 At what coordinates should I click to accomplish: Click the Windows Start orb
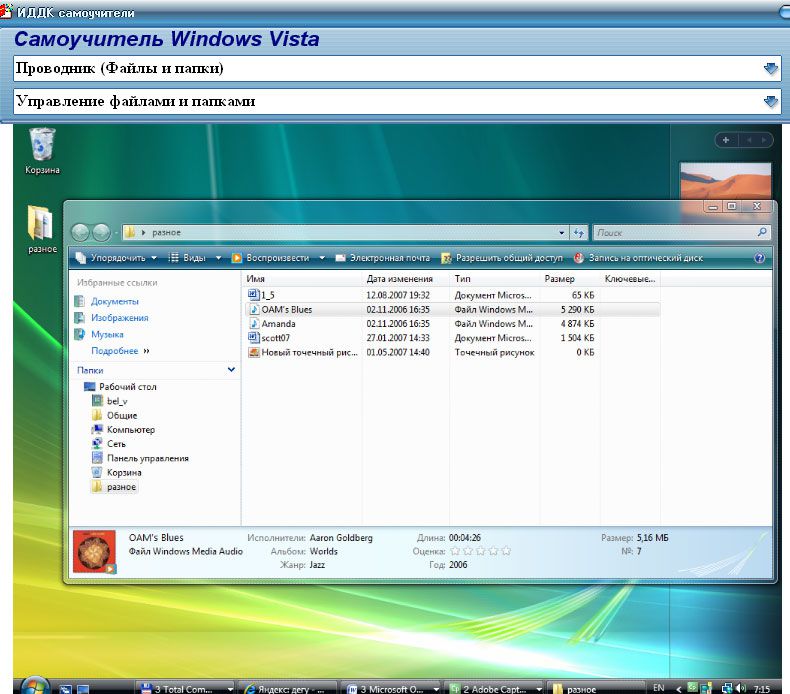(33, 686)
